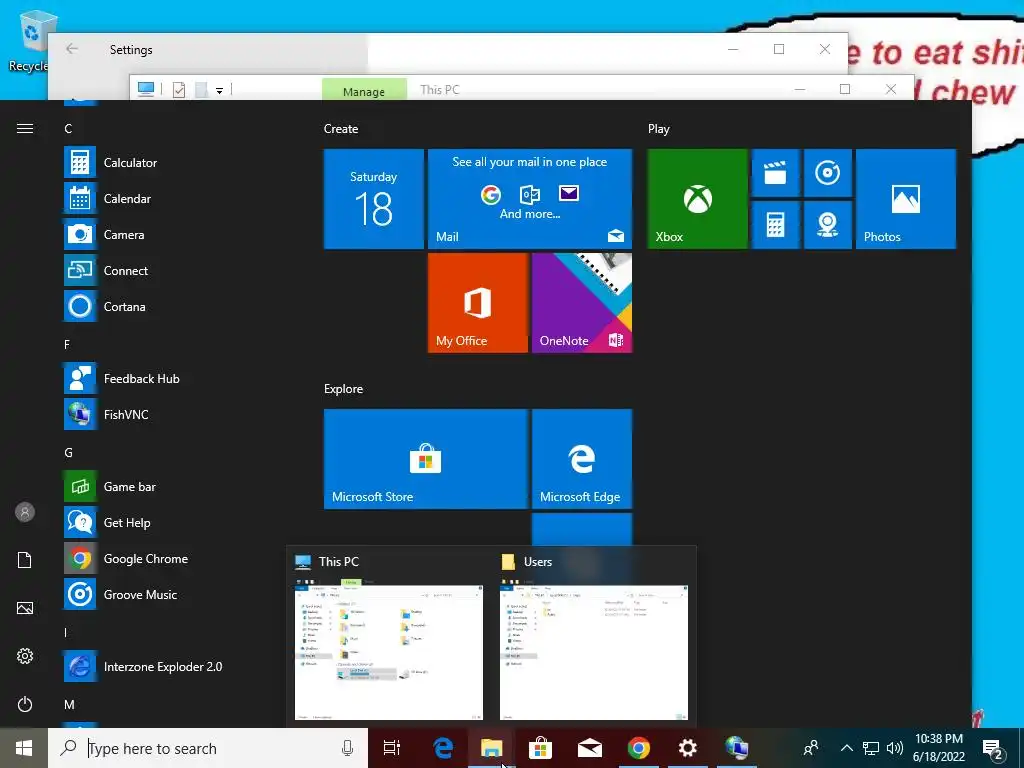1024x768 pixels.
Task: Open Settings from the Start sidebar
Action: click(x=25, y=656)
